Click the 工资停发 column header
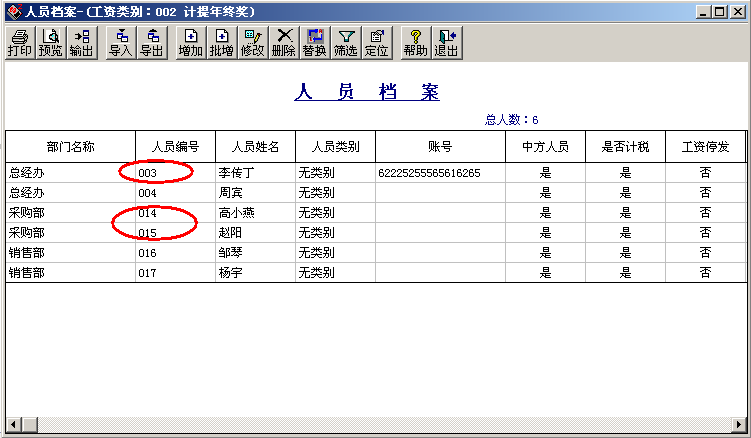The image size is (751, 438). [x=705, y=147]
